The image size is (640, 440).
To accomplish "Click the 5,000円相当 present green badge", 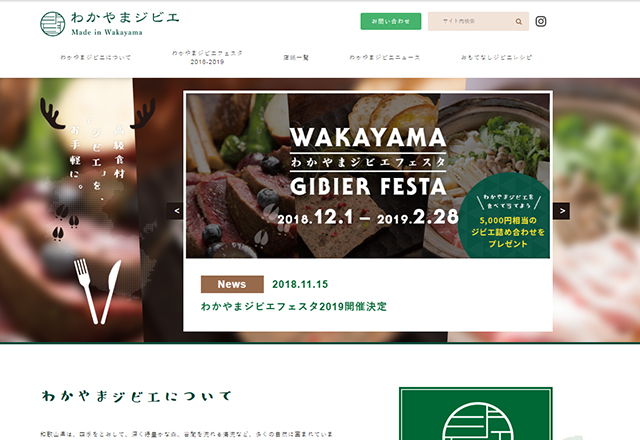I will [507, 218].
